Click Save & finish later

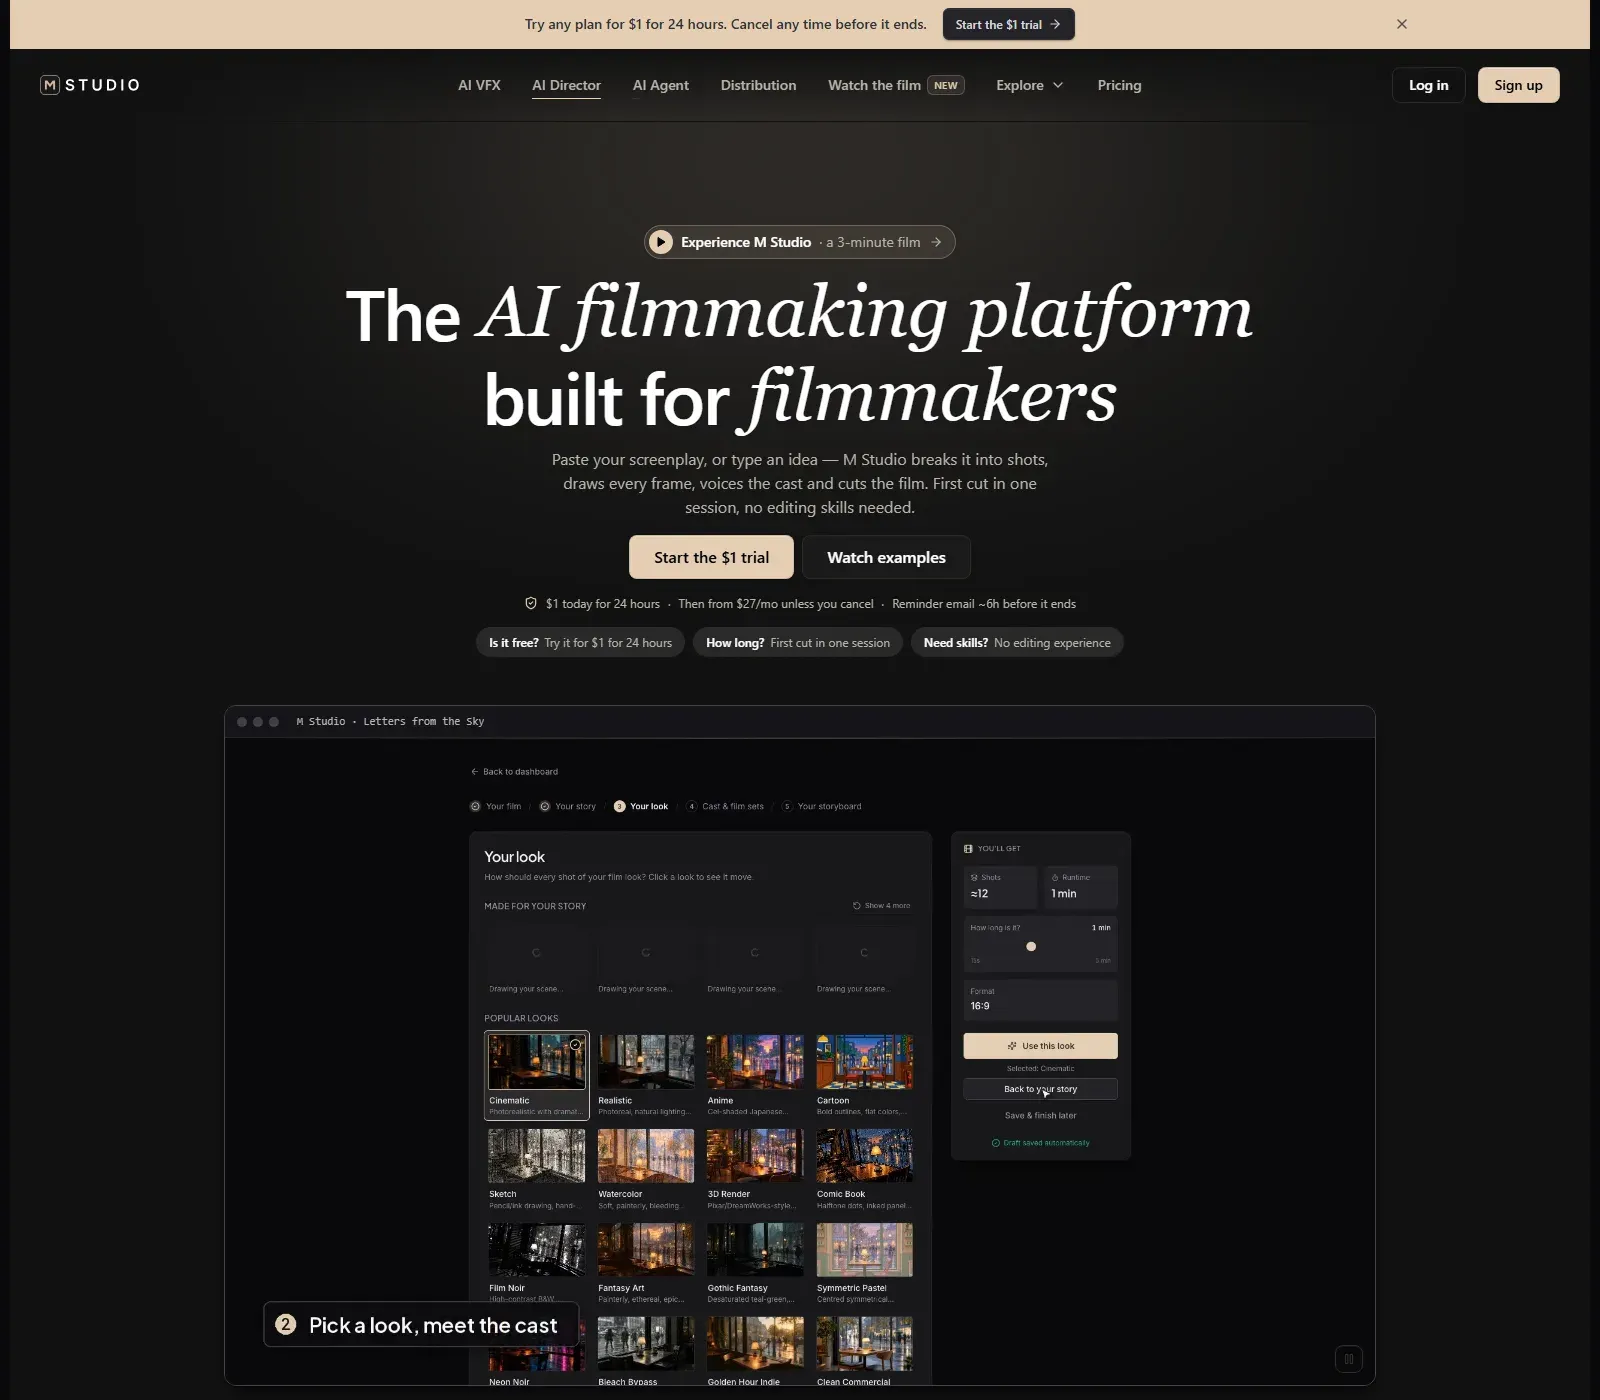1040,1116
